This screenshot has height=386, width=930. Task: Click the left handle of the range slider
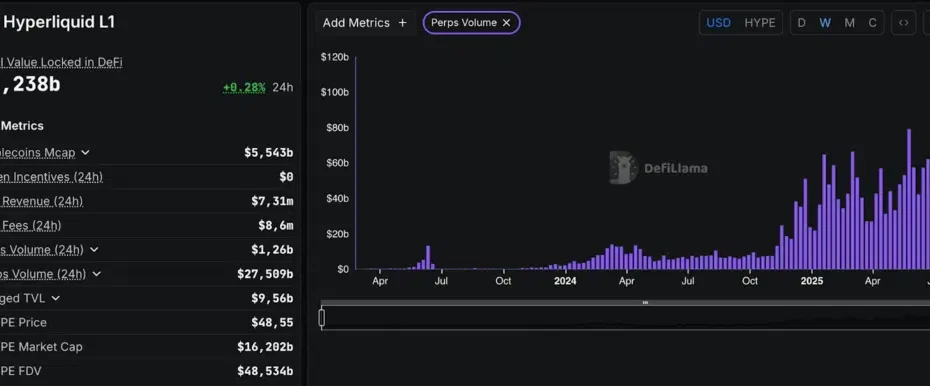tap(321, 318)
